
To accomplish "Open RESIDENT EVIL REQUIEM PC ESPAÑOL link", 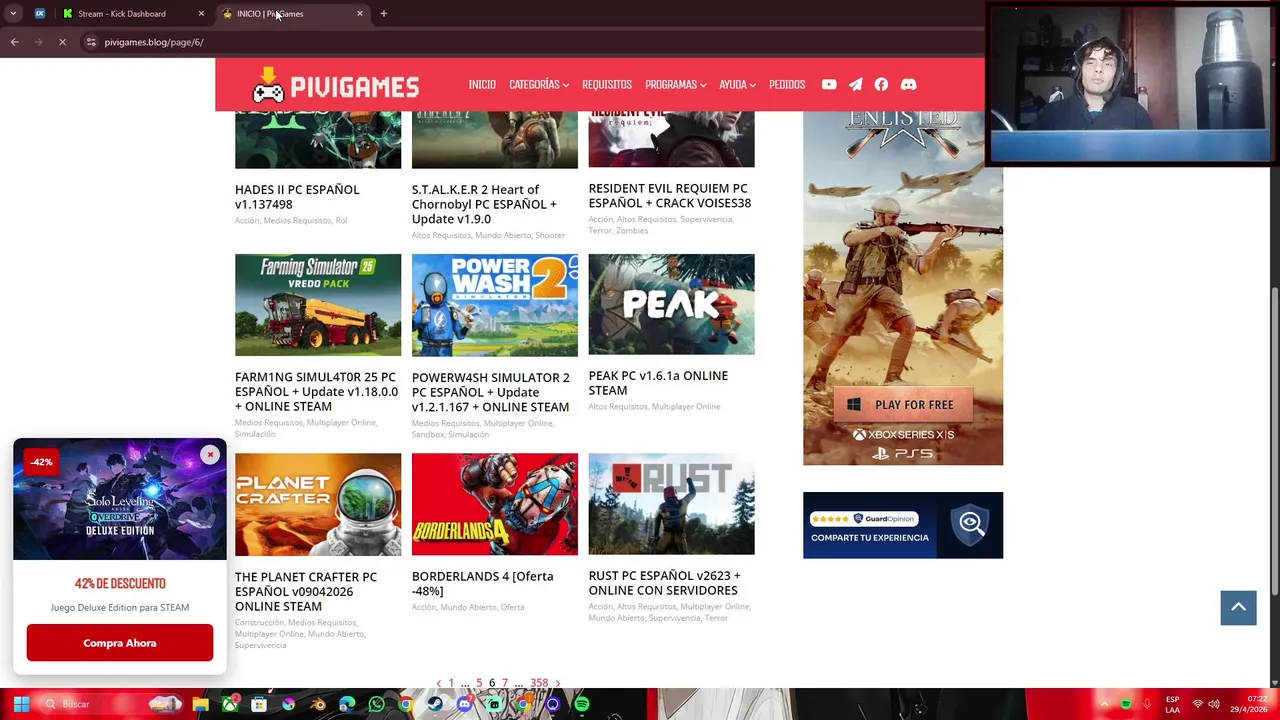I will point(670,196).
